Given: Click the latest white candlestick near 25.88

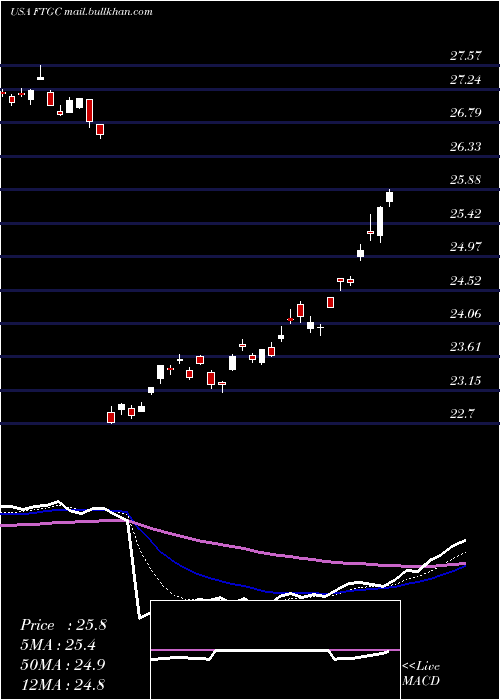Looking at the screenshot, I should [389, 198].
